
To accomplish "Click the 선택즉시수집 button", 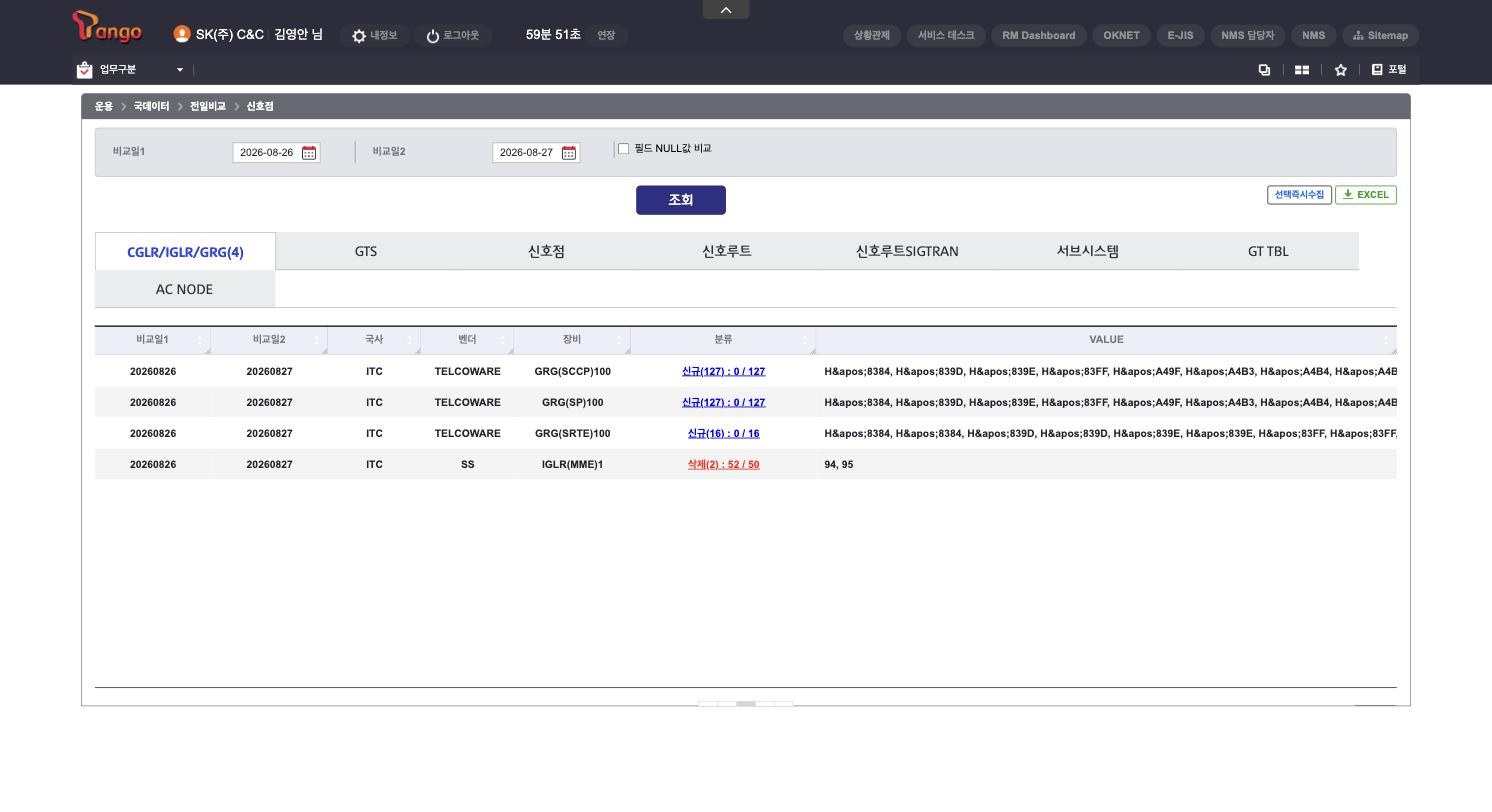I will click(x=1299, y=195).
